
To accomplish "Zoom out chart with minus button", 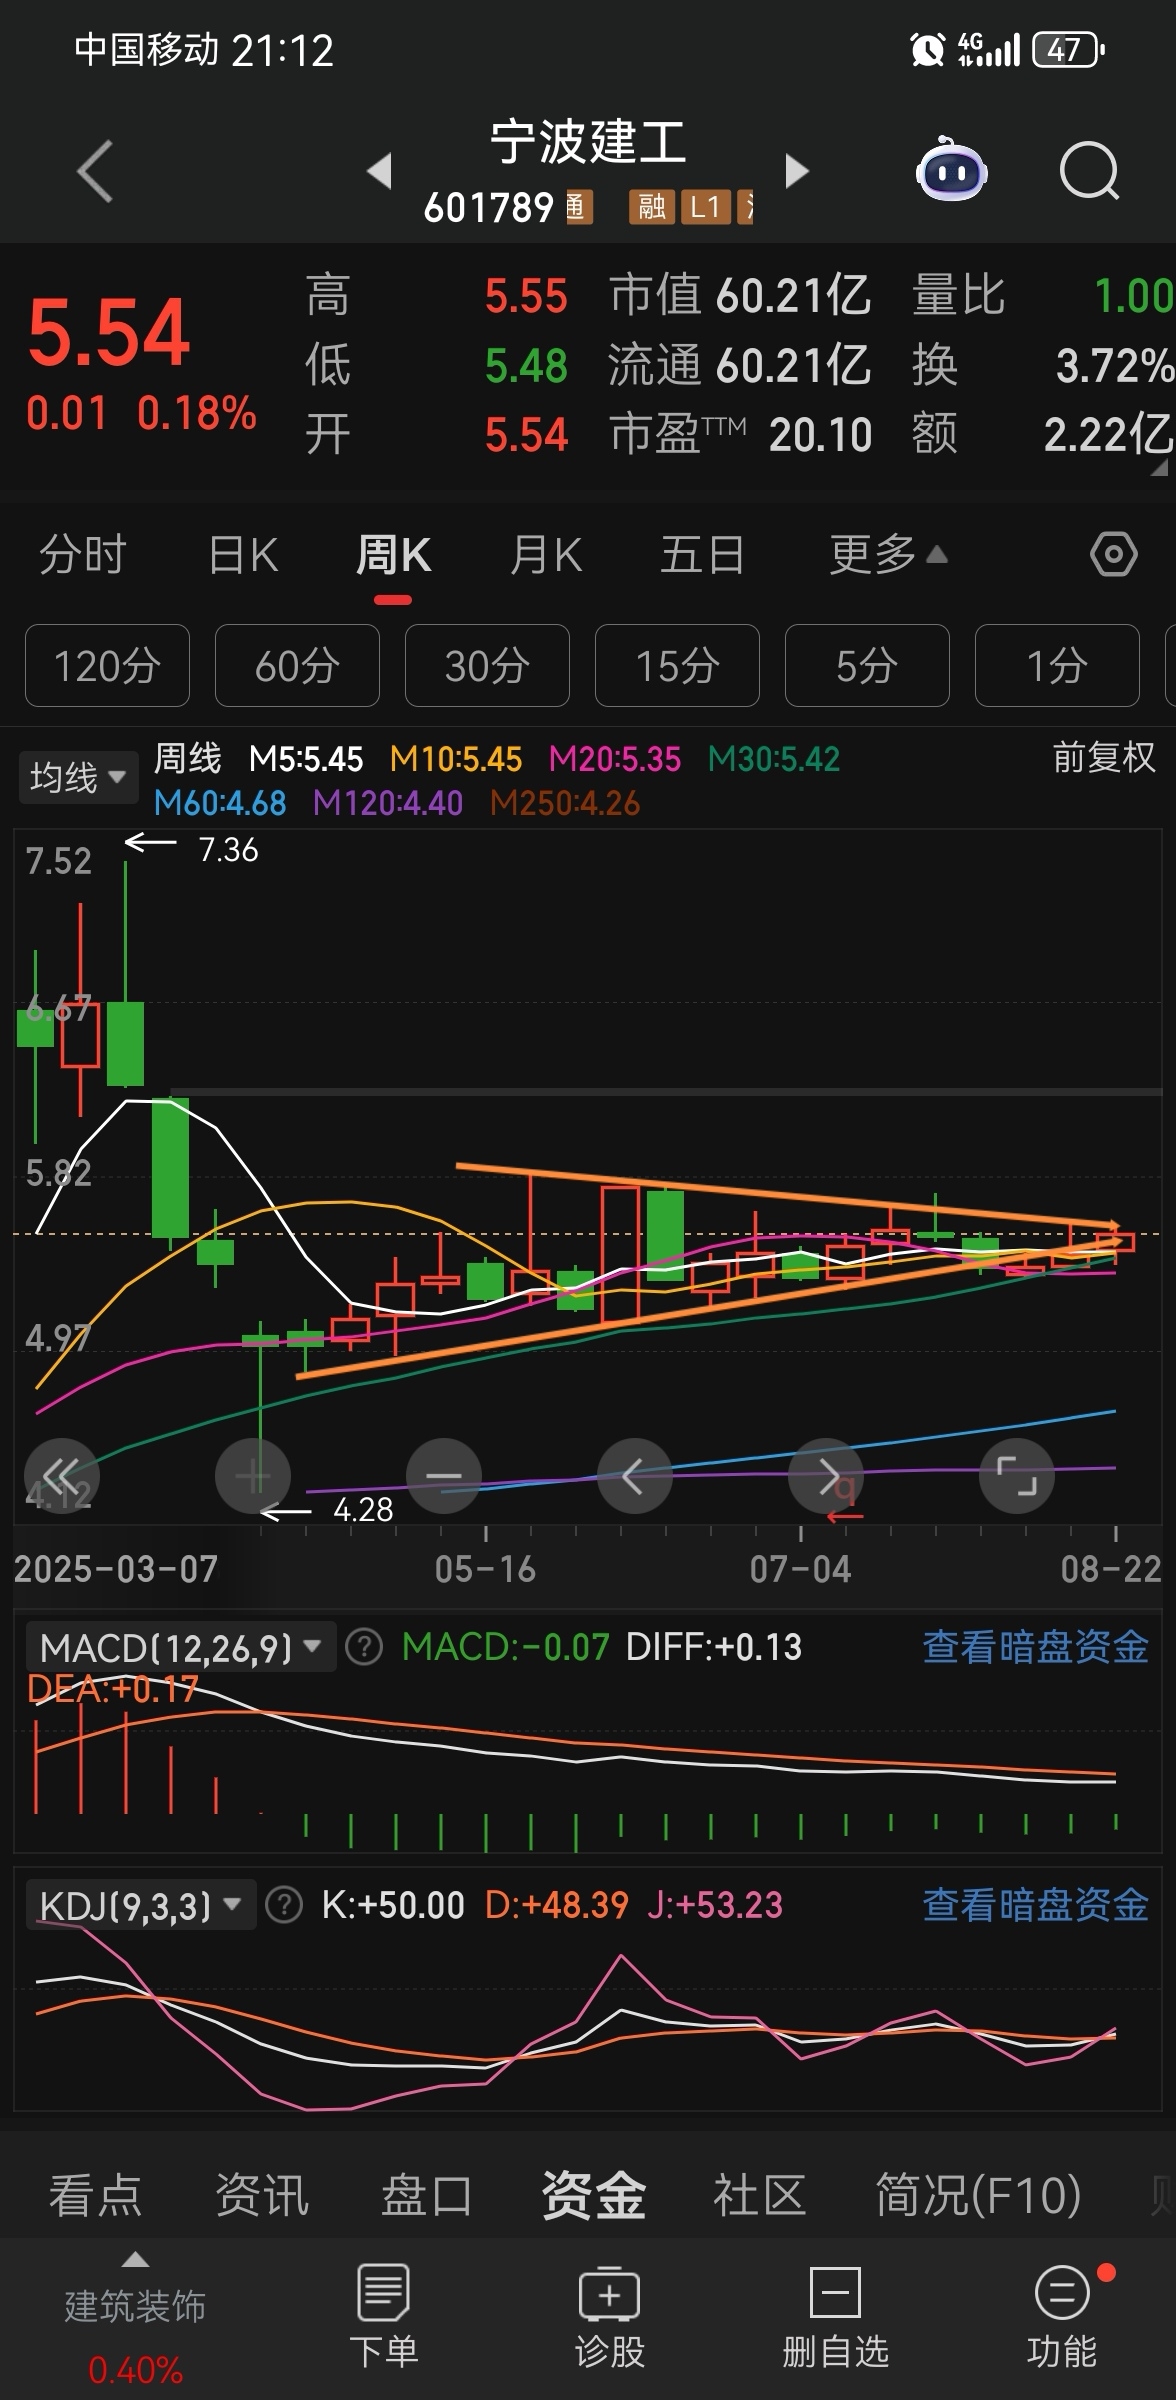I will click(444, 1476).
